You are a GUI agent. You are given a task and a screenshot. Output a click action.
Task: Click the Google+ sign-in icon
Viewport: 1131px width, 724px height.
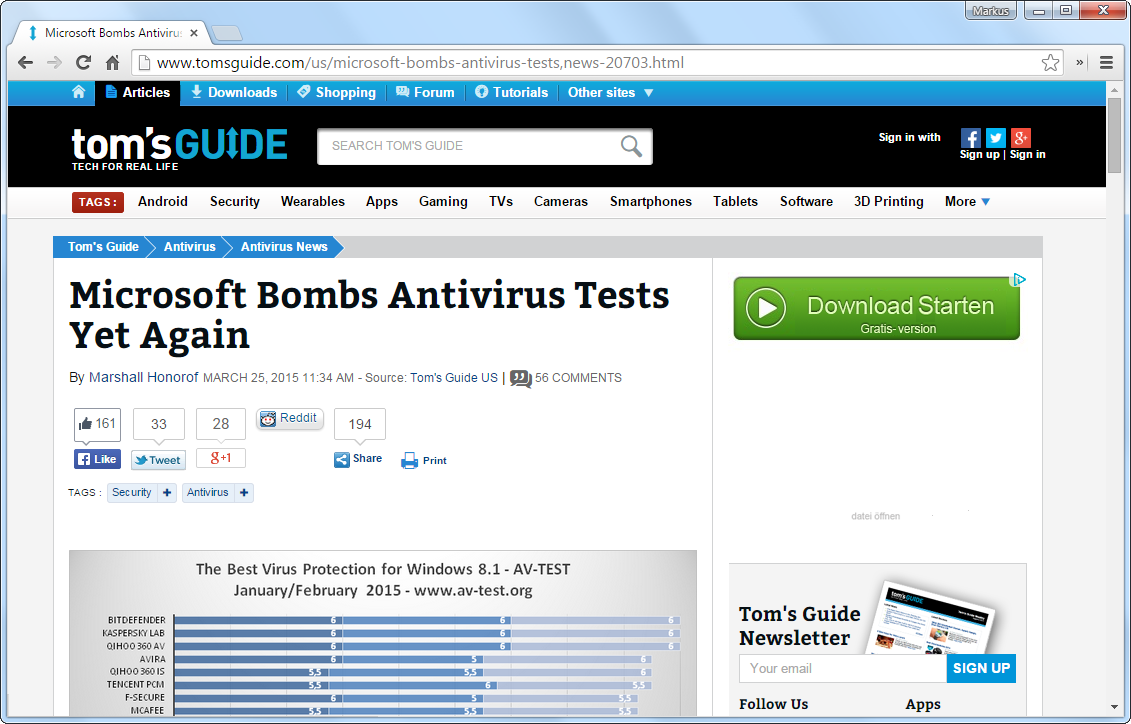click(1021, 138)
